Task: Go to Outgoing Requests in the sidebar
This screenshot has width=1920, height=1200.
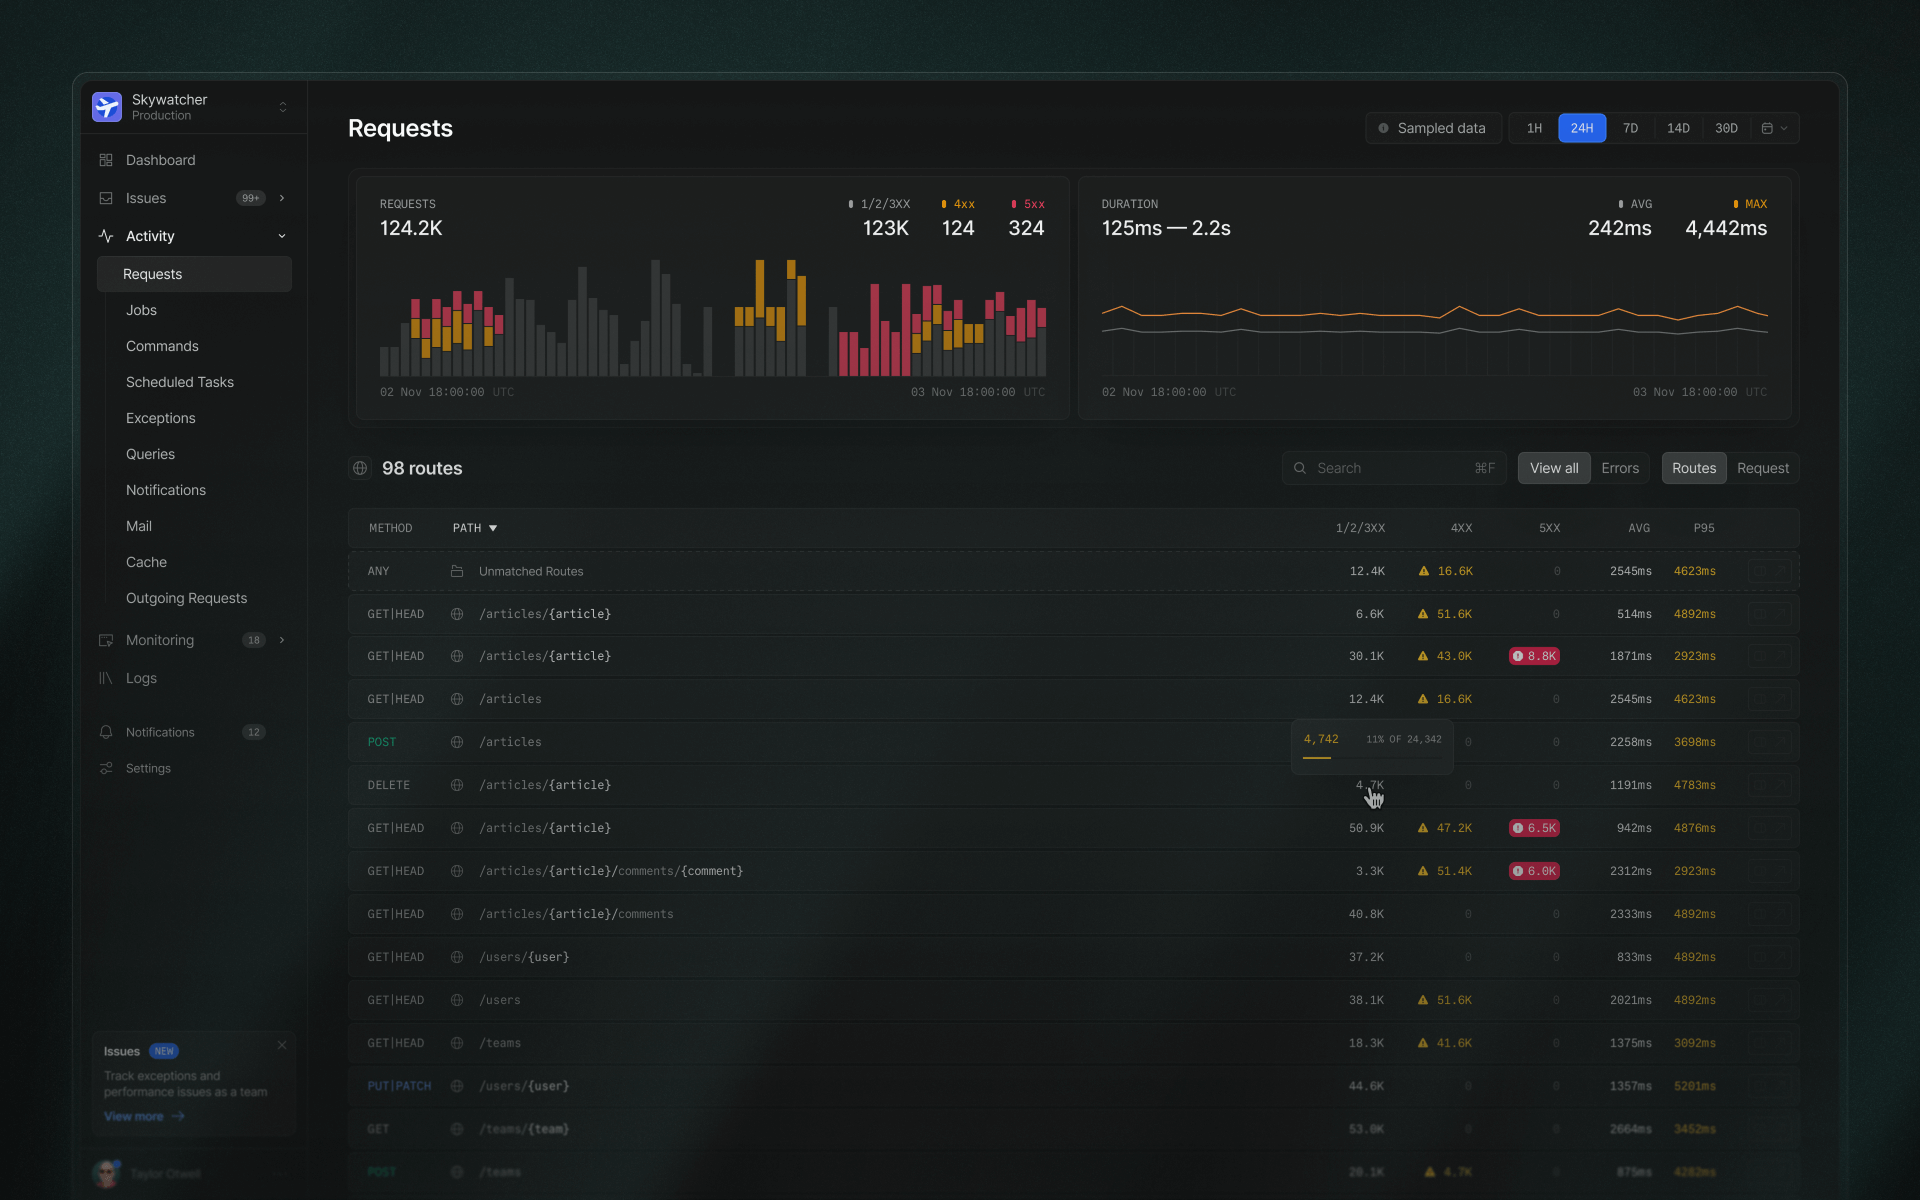Action: (x=186, y=598)
